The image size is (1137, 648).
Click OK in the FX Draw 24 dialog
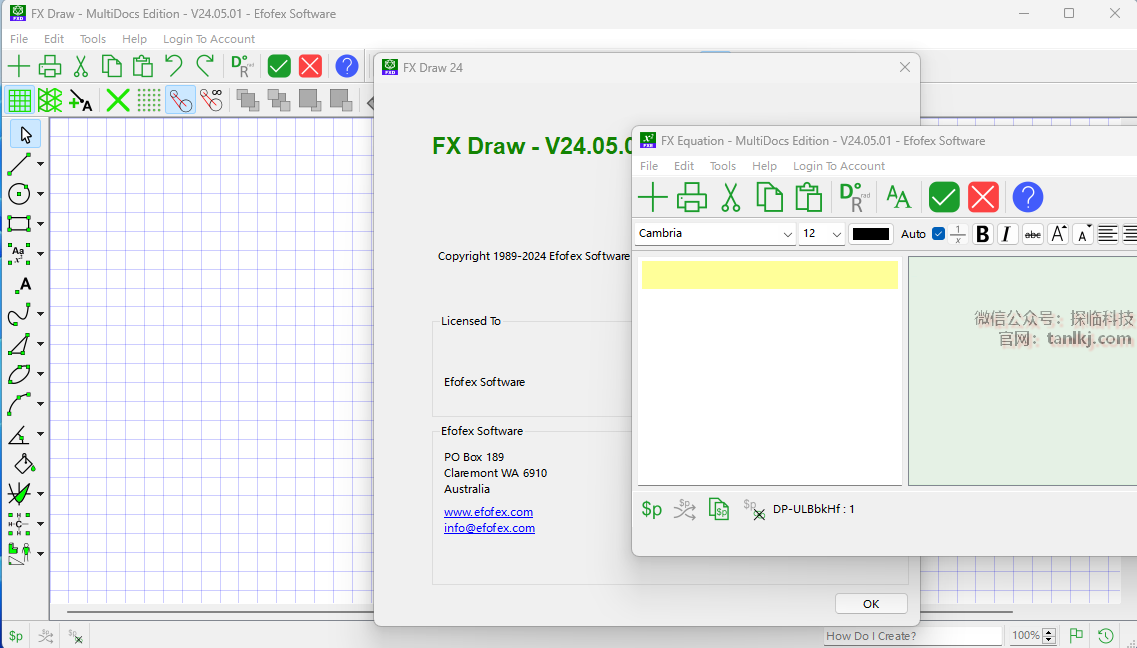(x=870, y=604)
